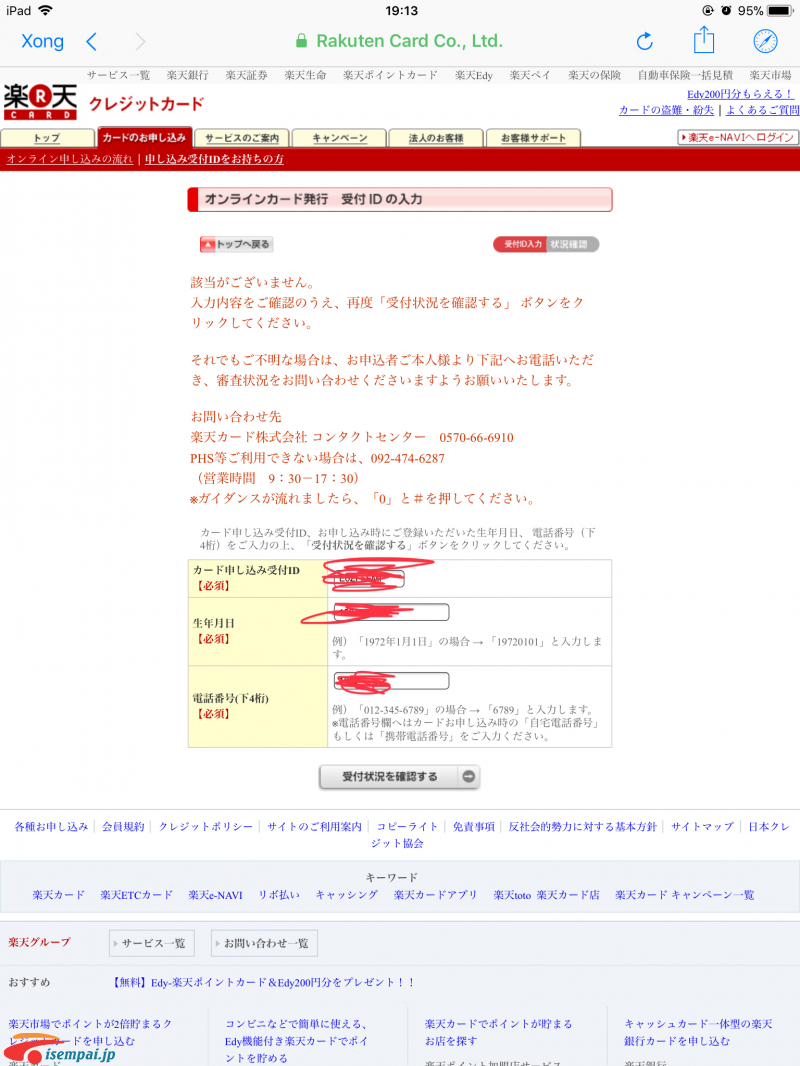800x1066 pixels.
Task: Open オンライン申し込みの流れ link
Action: [x=69, y=159]
